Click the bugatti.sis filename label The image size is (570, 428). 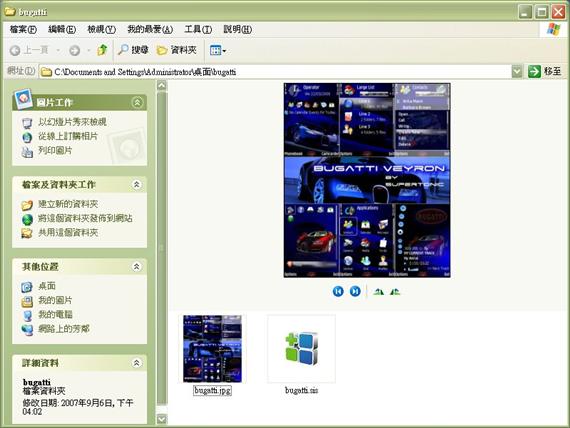click(302, 391)
